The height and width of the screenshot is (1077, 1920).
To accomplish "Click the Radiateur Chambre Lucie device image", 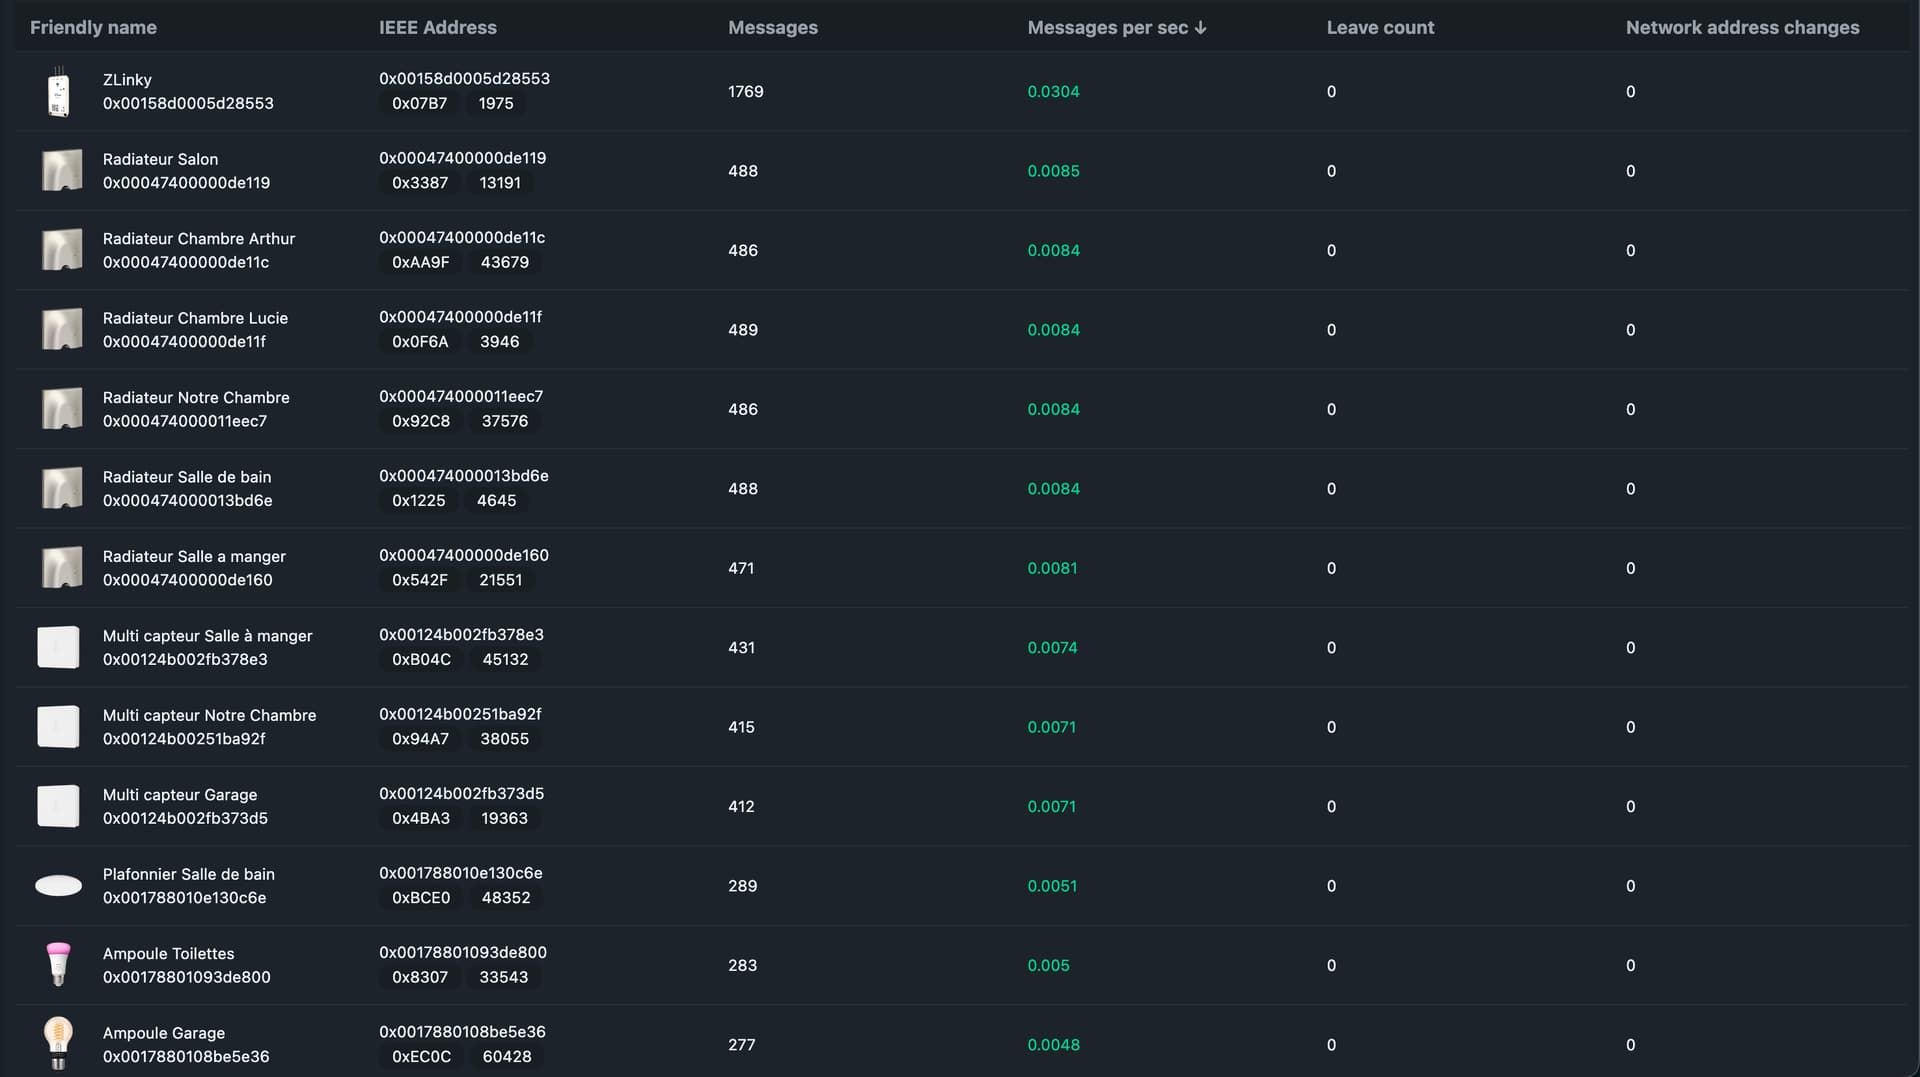I will [x=61, y=330].
